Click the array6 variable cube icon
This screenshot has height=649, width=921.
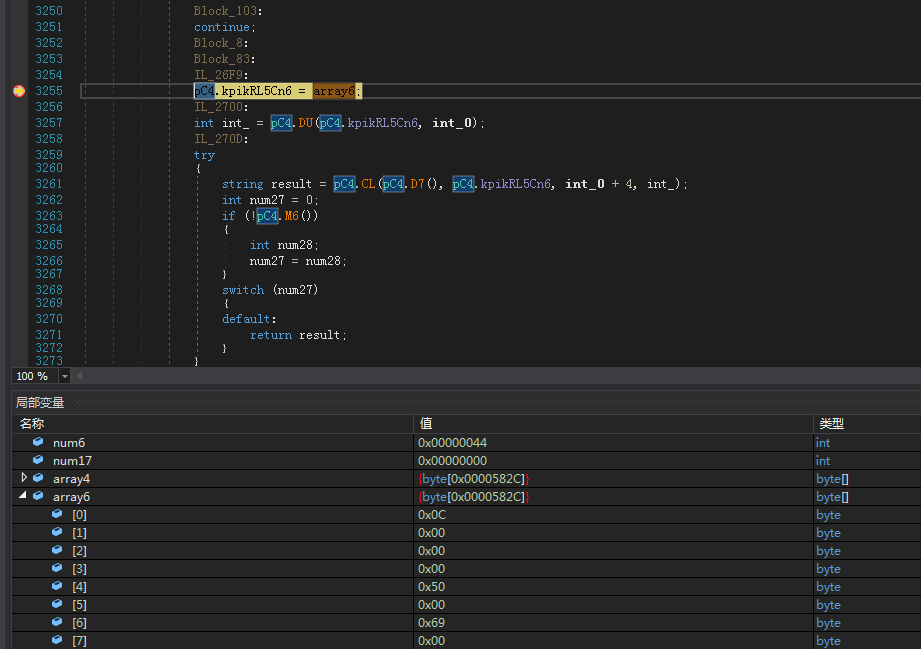(38, 496)
